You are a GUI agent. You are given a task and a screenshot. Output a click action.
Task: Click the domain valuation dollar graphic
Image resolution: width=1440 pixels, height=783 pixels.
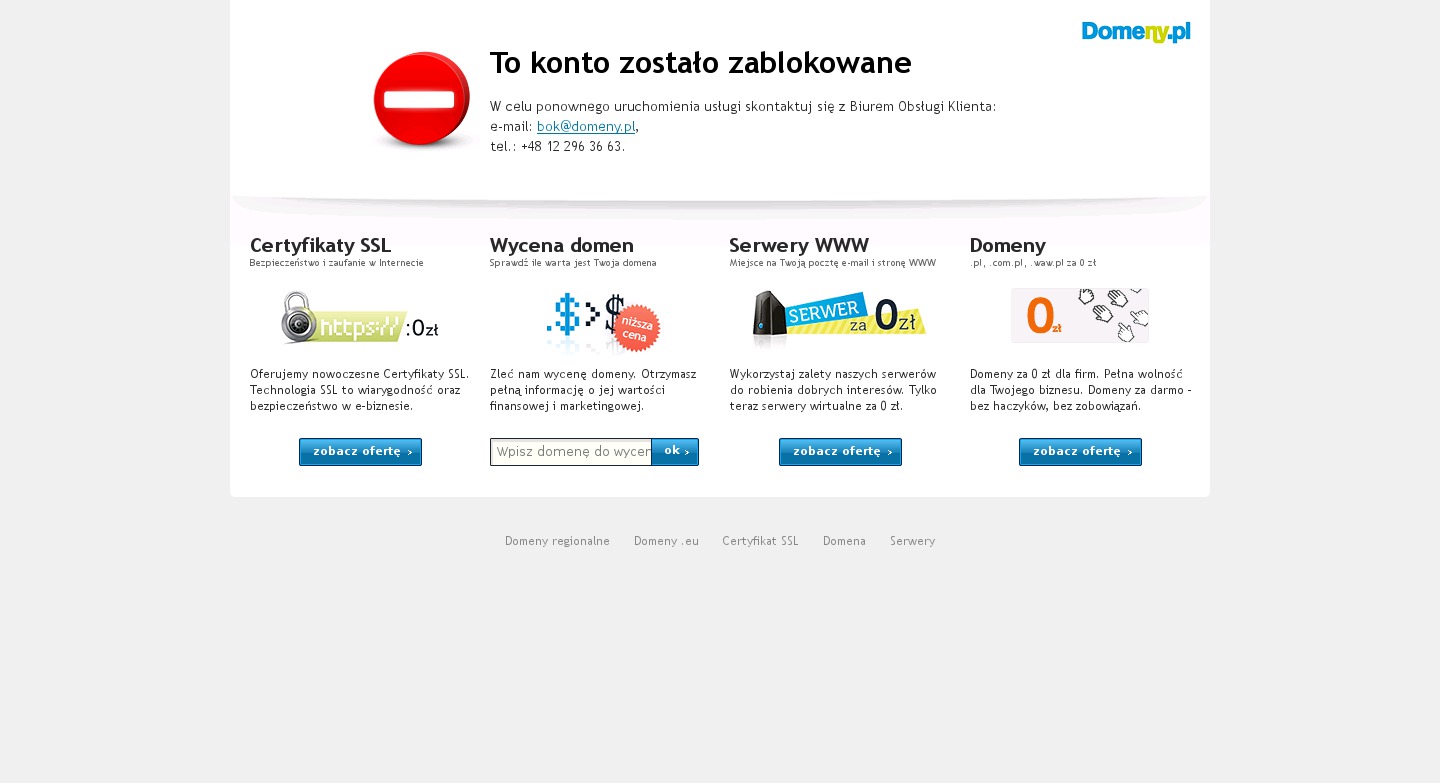[x=602, y=322]
